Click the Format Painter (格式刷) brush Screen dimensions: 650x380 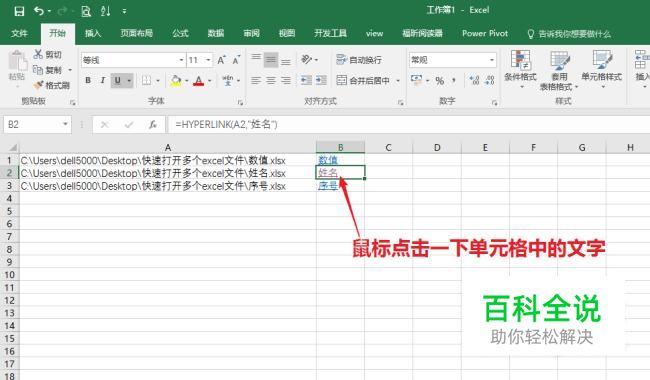[38, 85]
